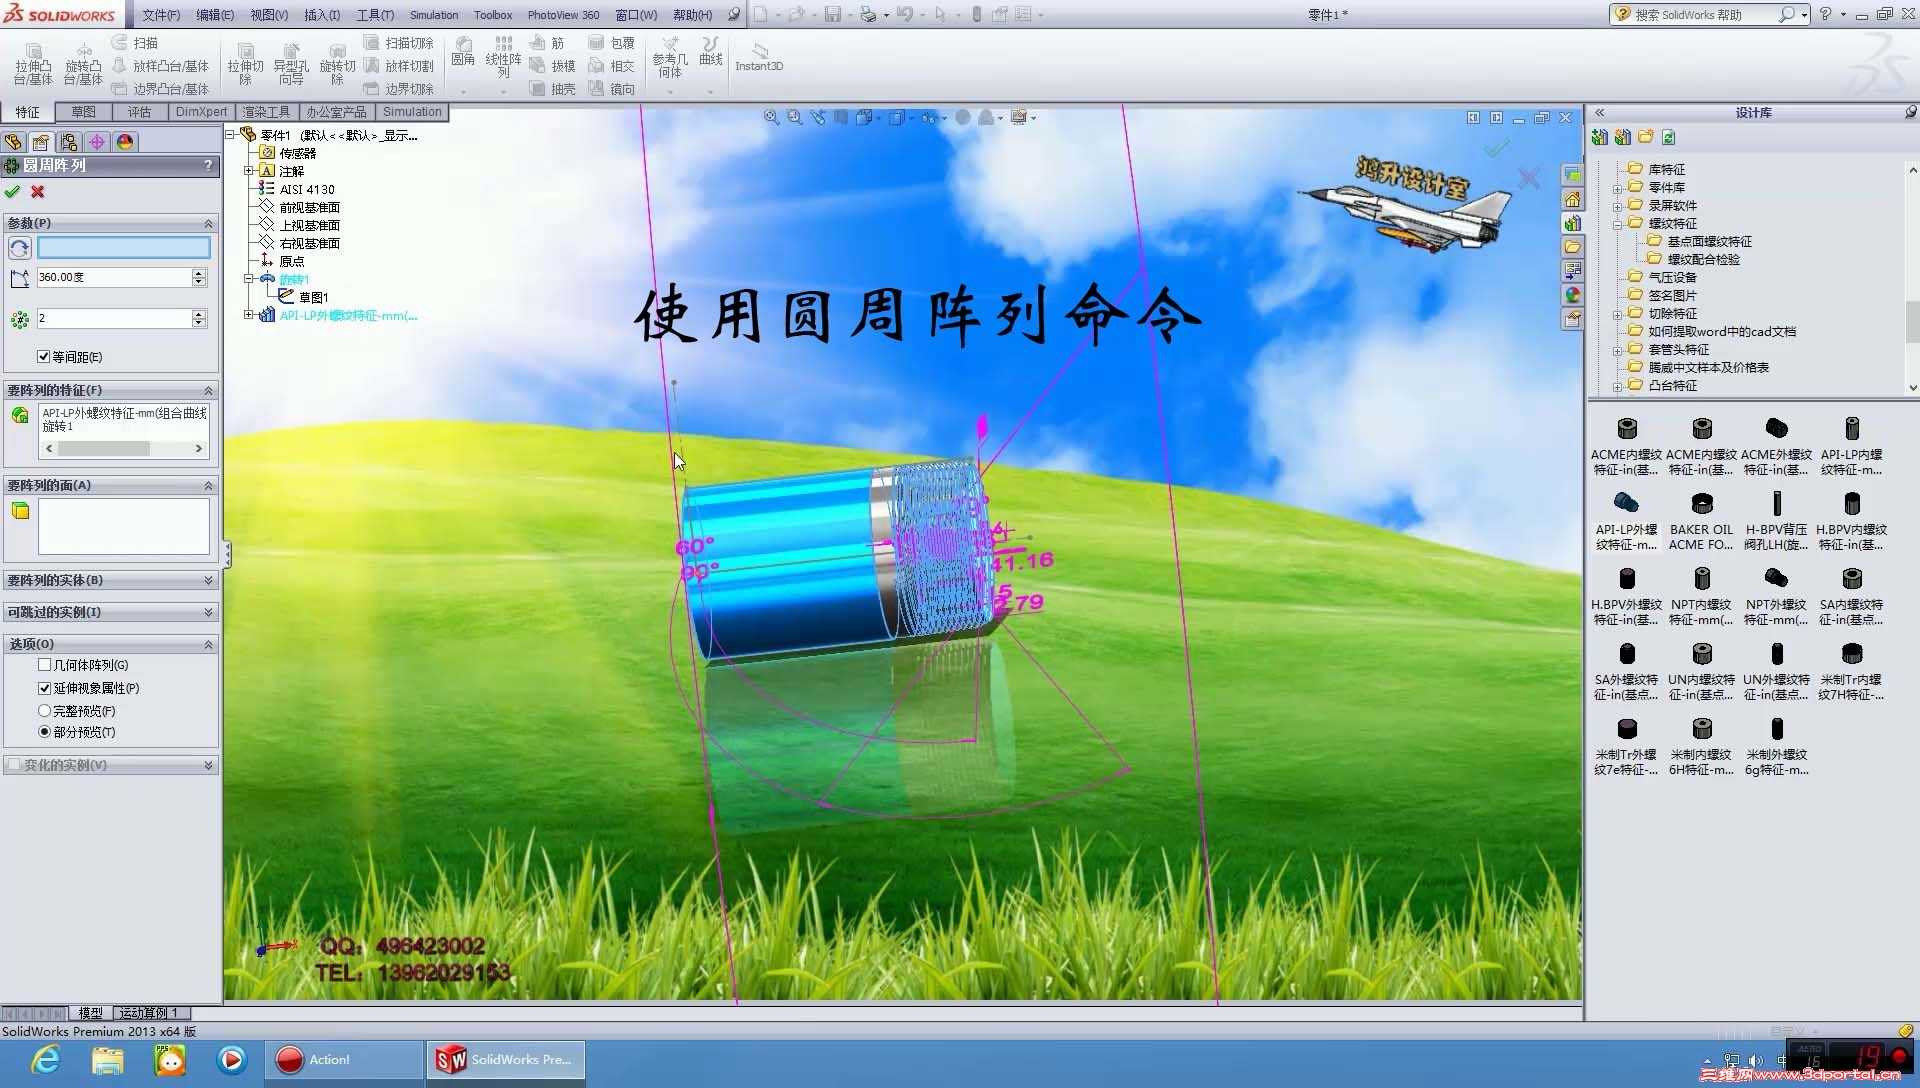Select the 曲线 curves tool
This screenshot has width=1920, height=1088.
coord(711,52)
